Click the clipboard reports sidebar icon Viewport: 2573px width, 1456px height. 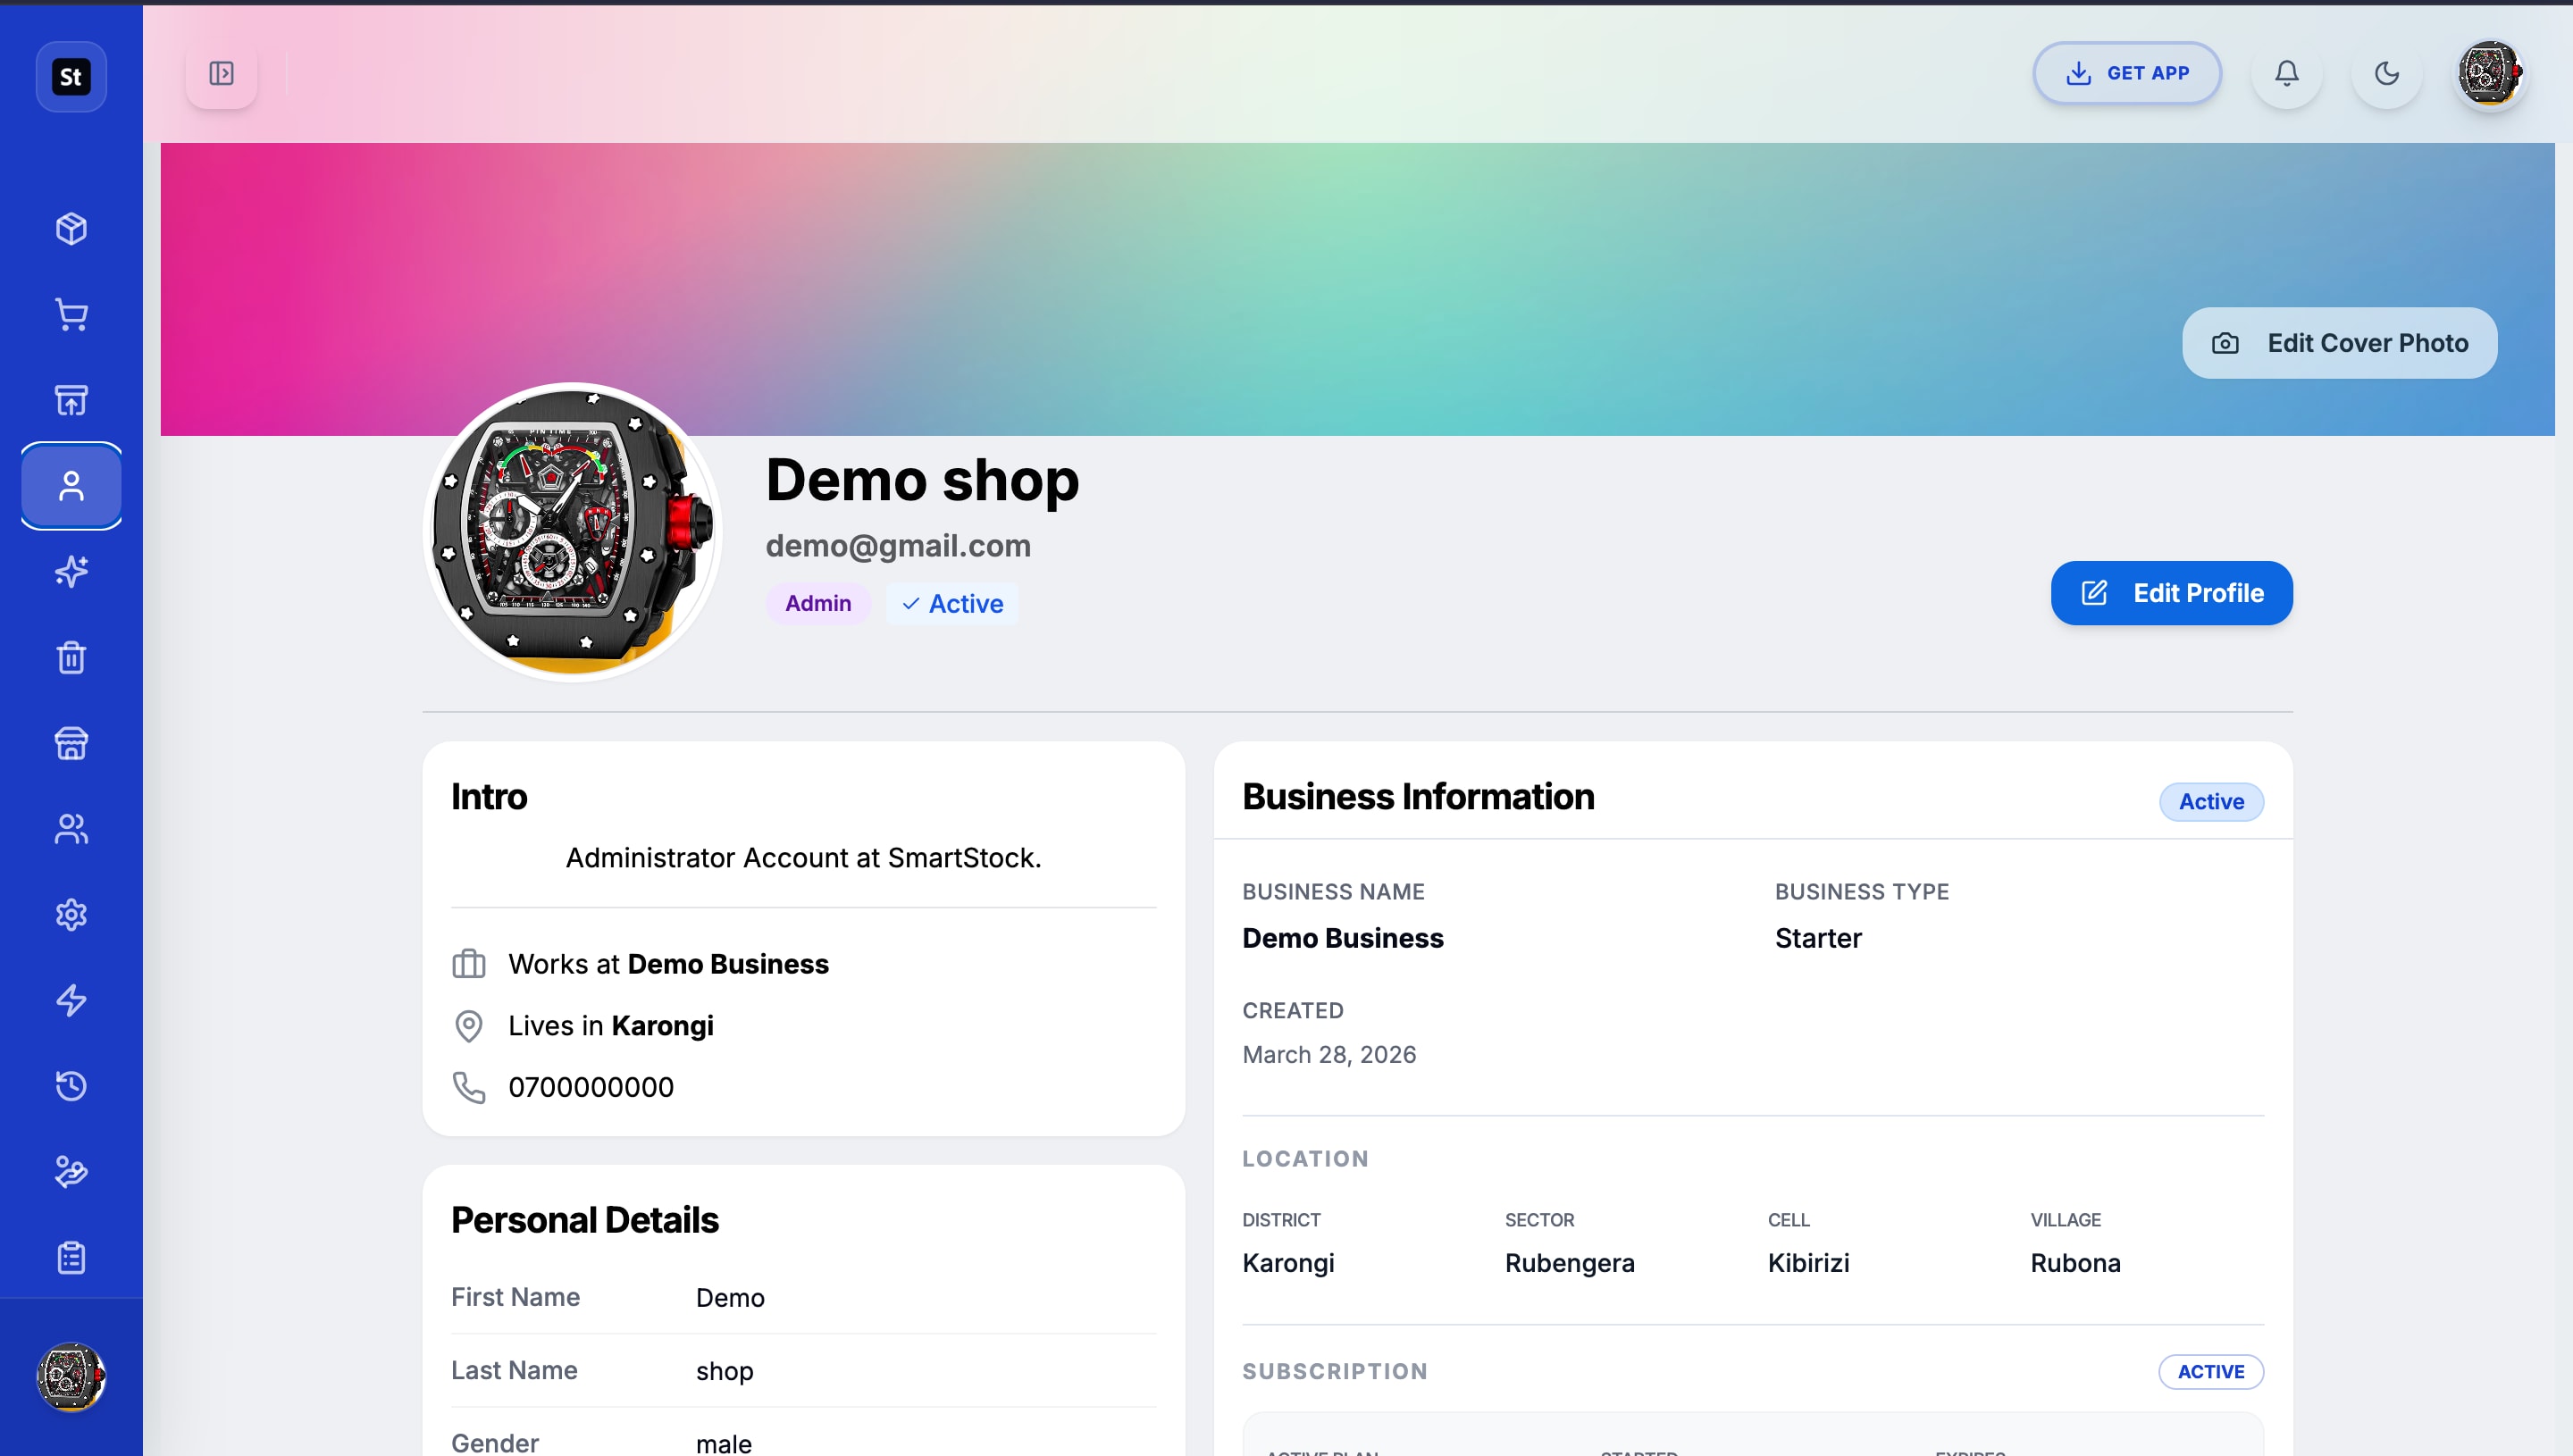tap(71, 1257)
